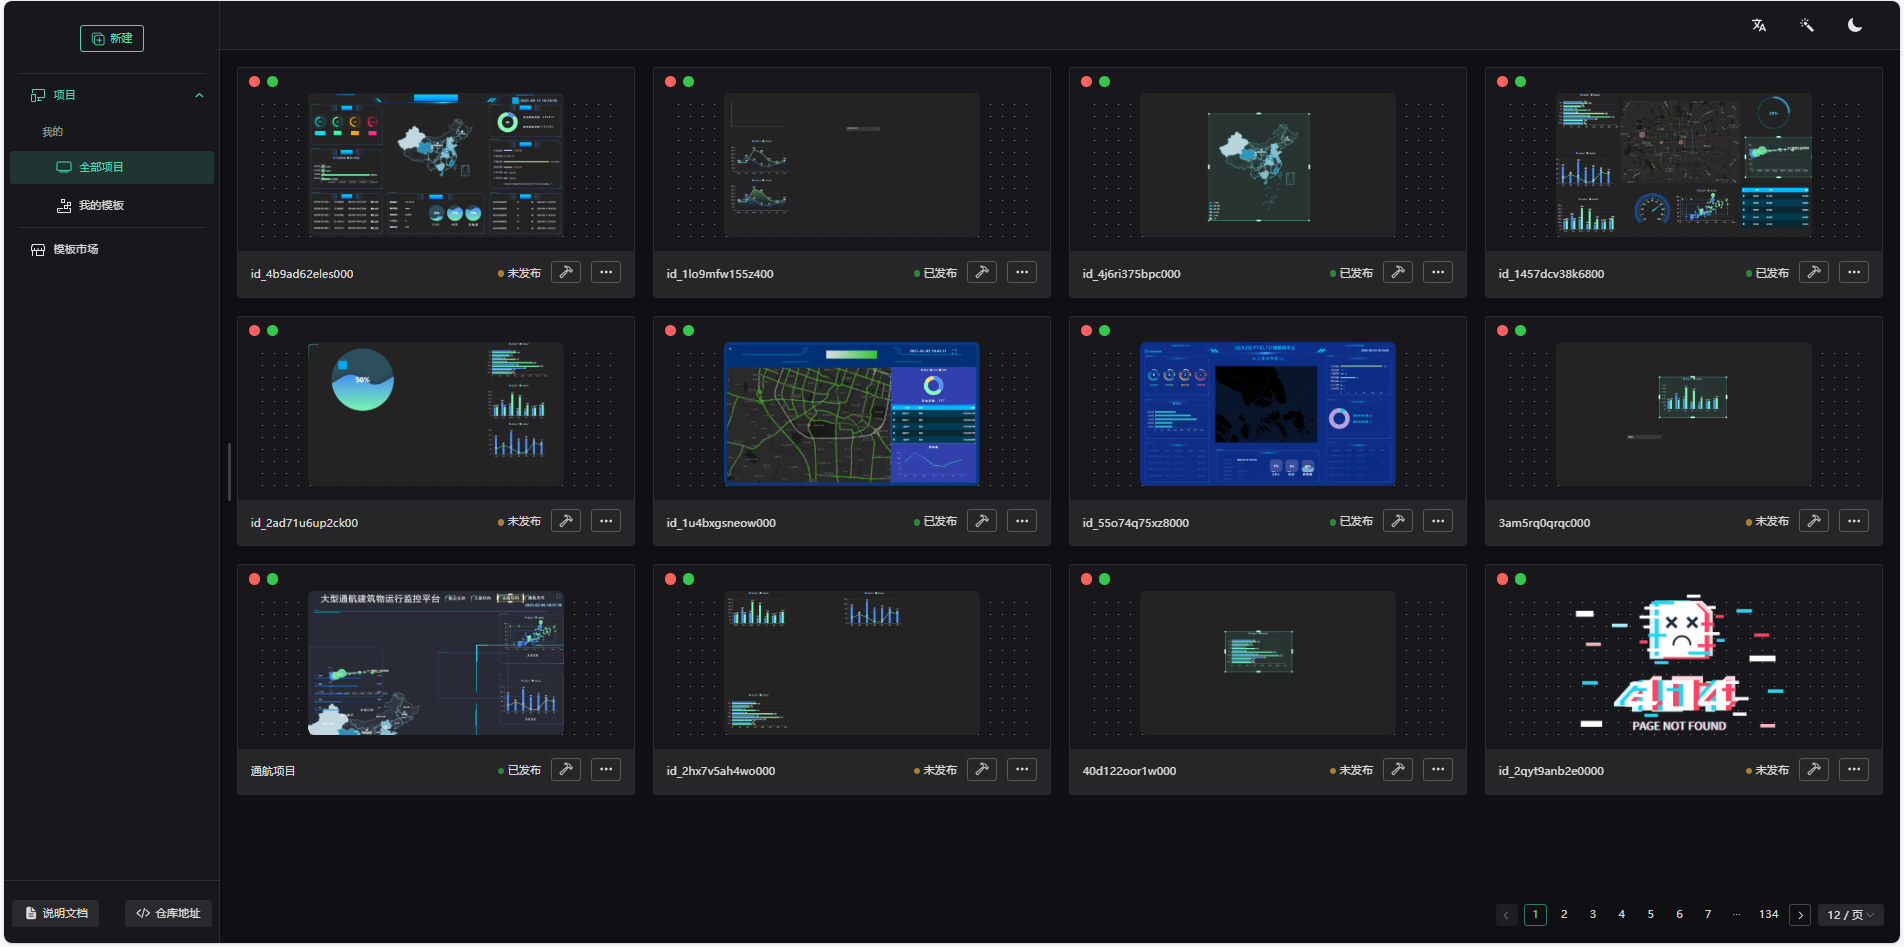Click edit hammer icon for id_4b9ad62eles000
This screenshot has height=947, width=1904.
566,272
